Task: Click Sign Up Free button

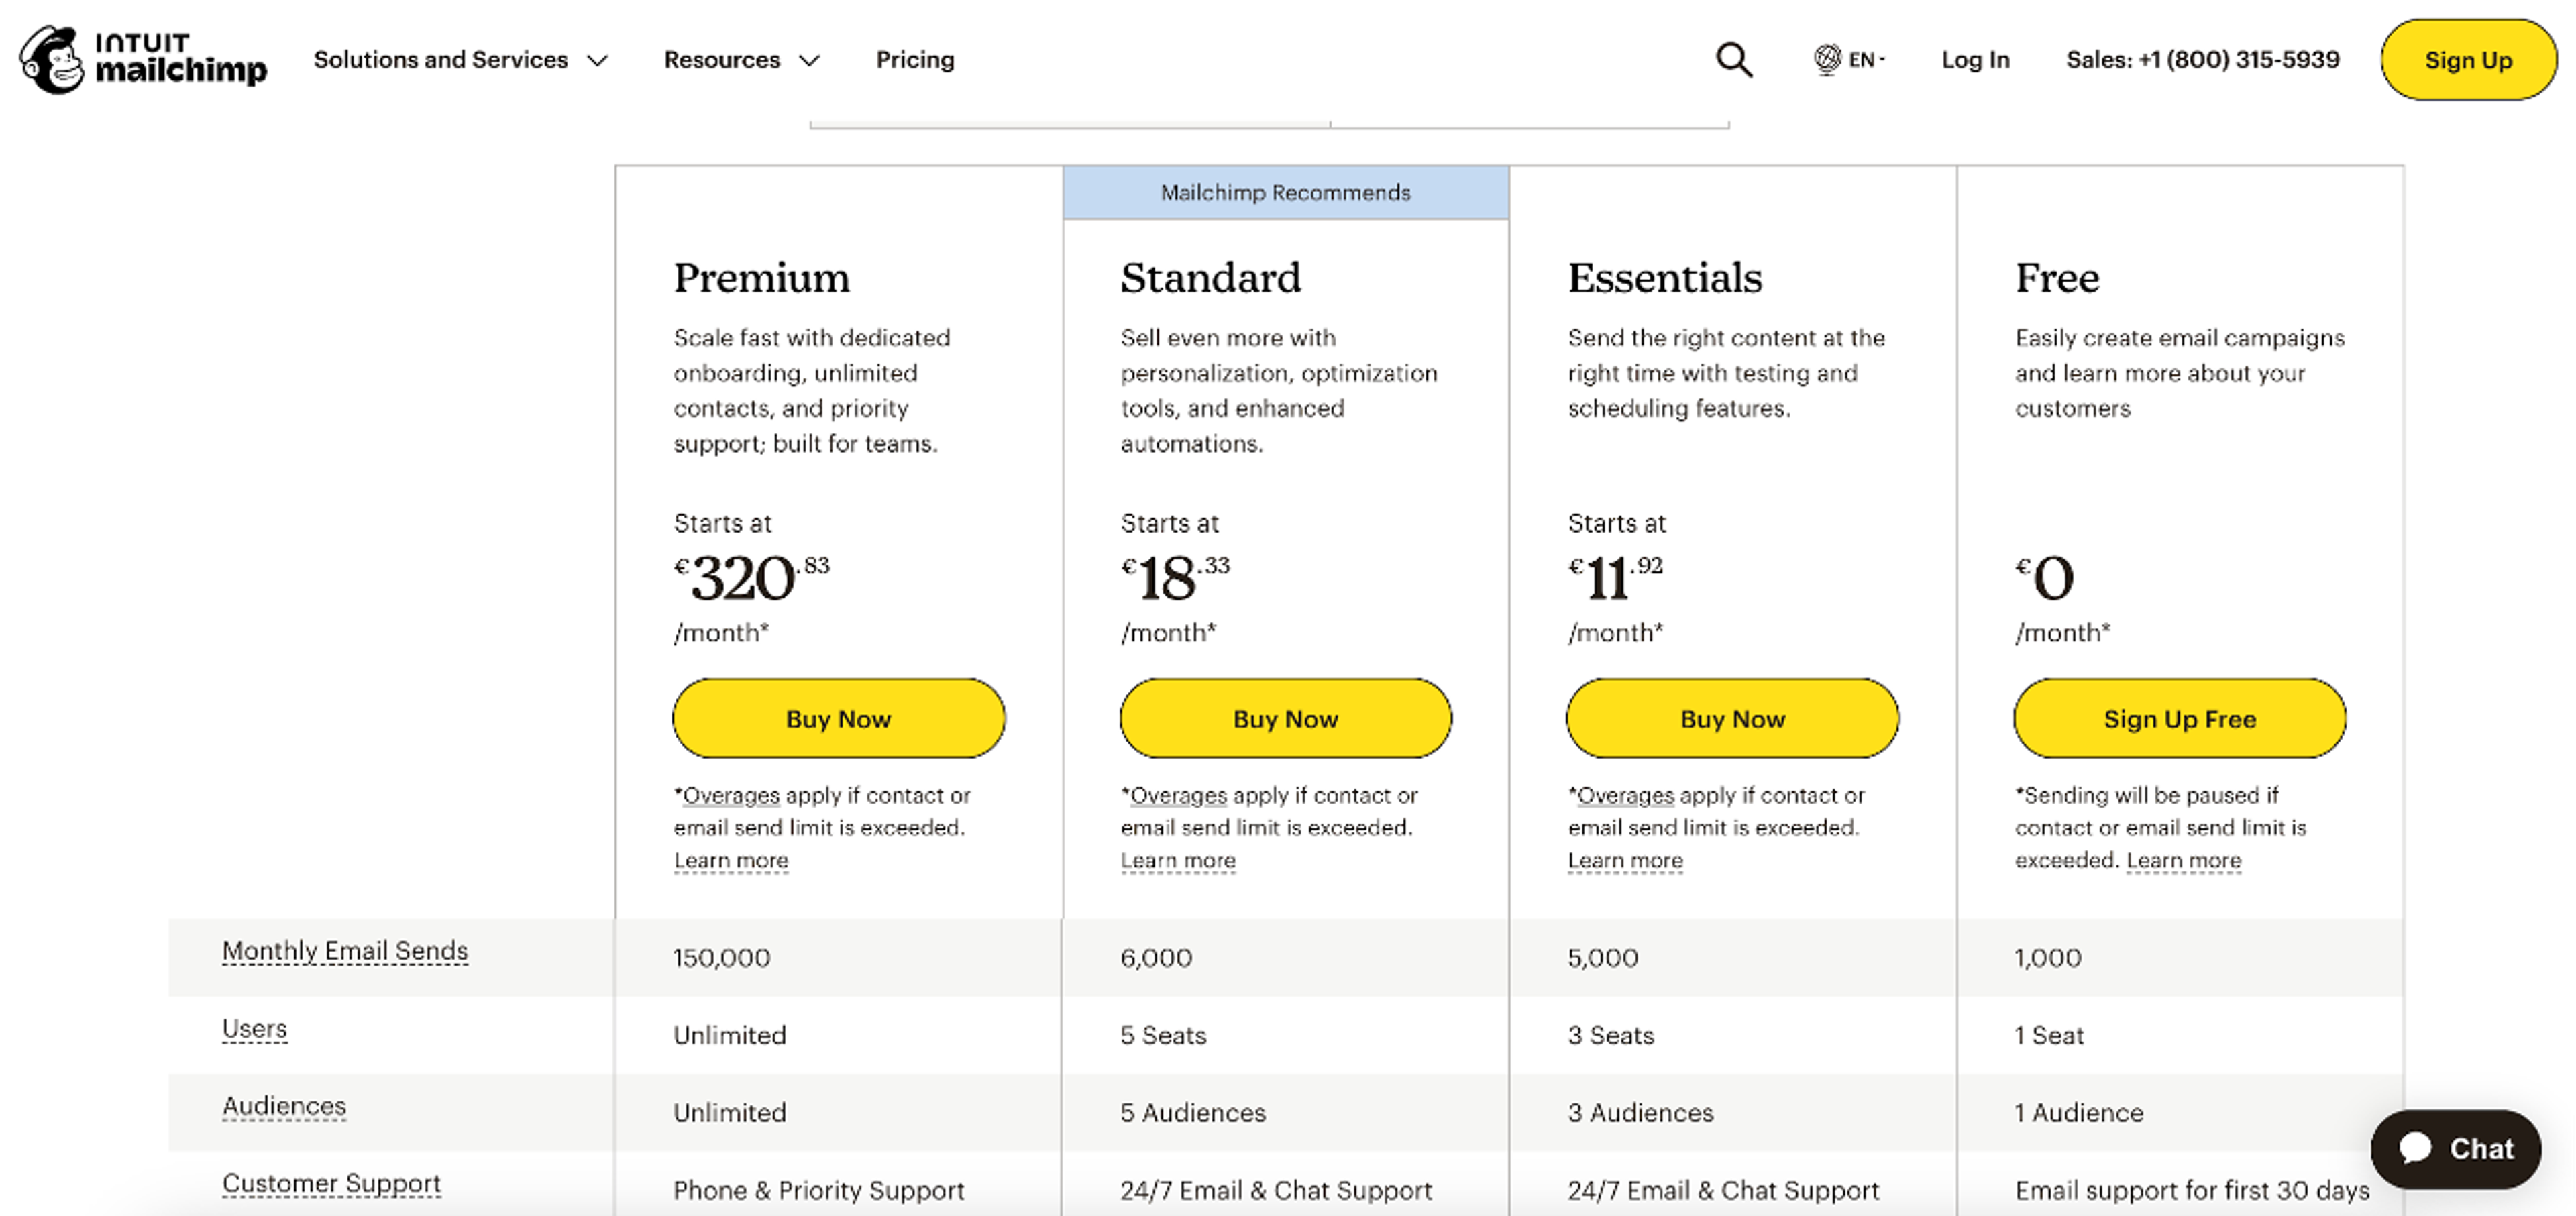Action: 2179,718
